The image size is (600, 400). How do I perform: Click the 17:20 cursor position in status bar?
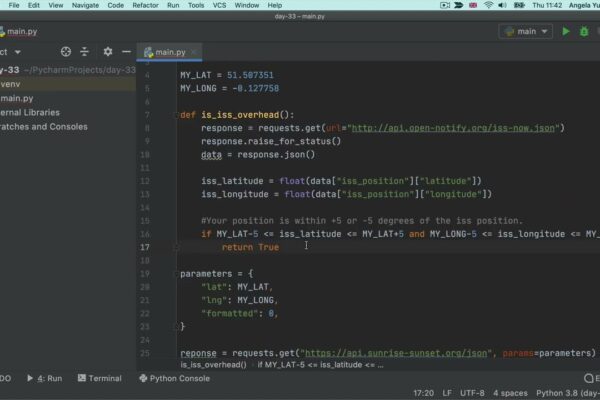pyautogui.click(x=424, y=393)
